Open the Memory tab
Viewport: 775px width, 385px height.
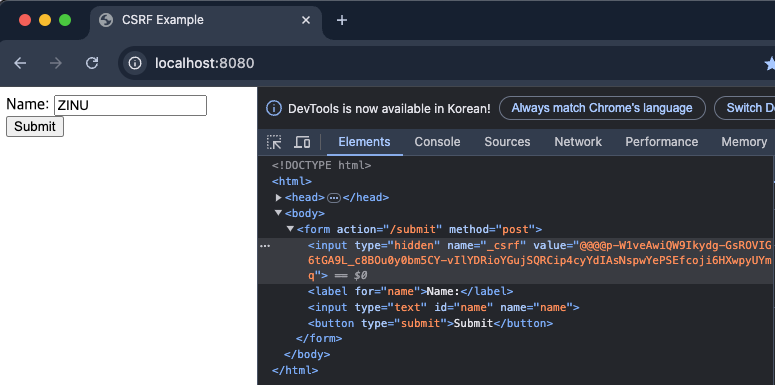(744, 142)
